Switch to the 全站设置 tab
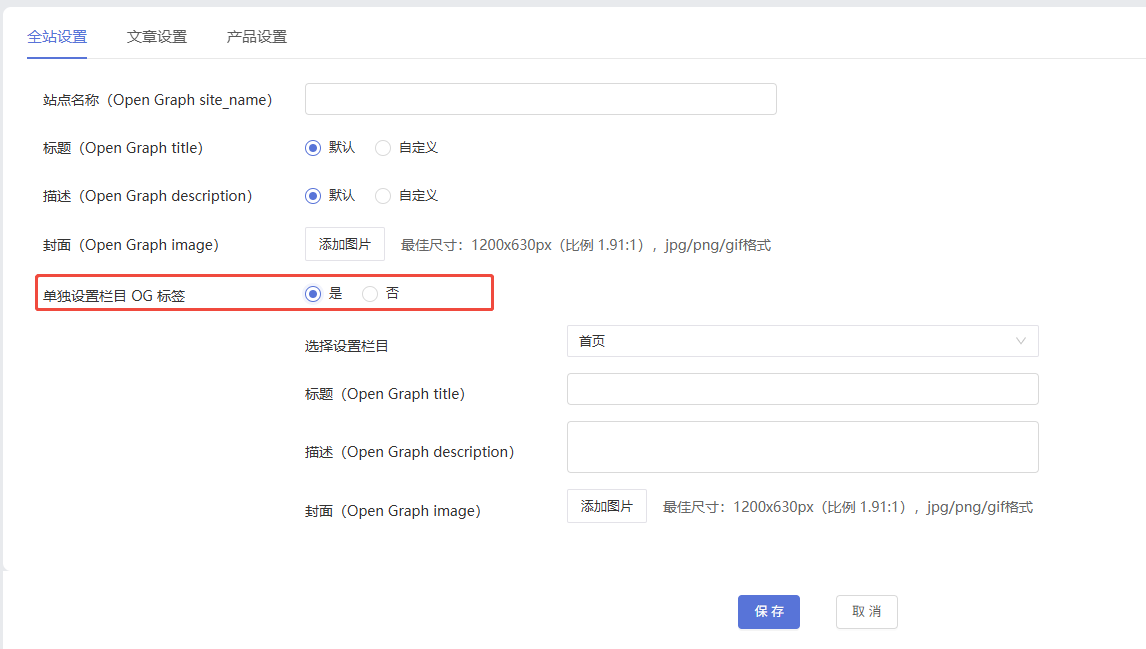Image resolution: width=1146 pixels, height=649 pixels. click(57, 37)
